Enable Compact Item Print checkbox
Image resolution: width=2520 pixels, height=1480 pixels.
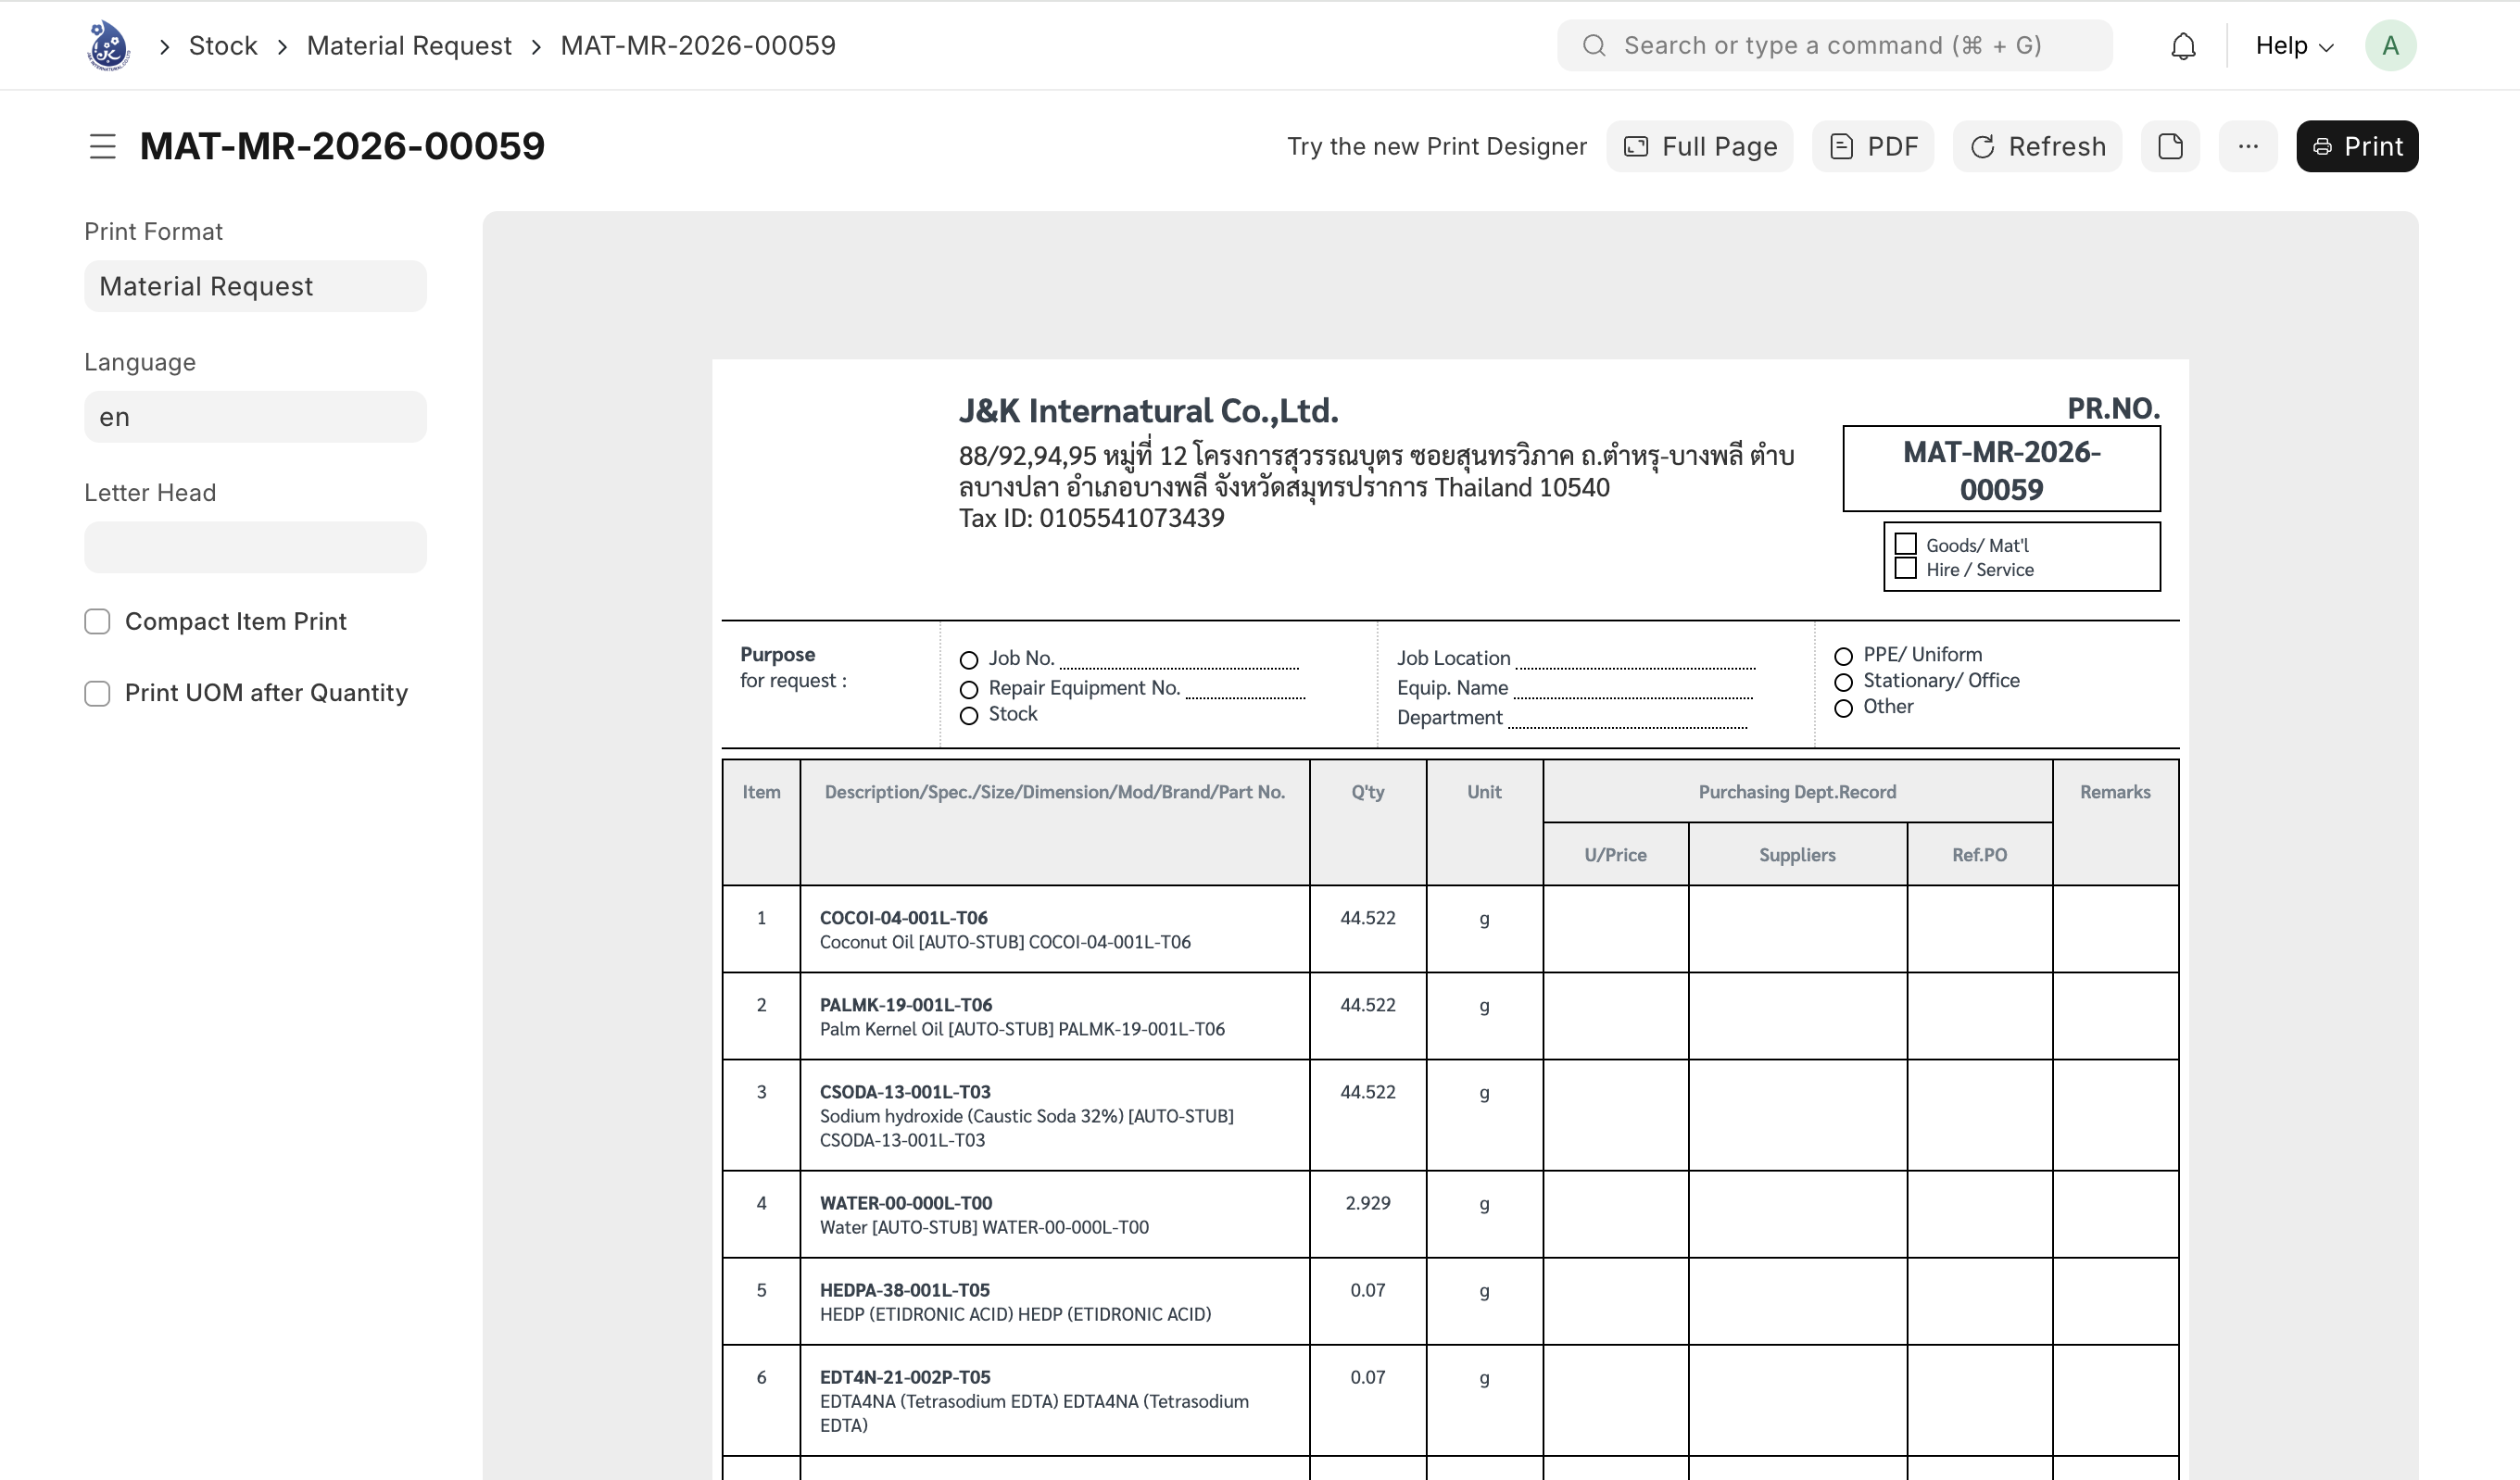pyautogui.click(x=97, y=622)
